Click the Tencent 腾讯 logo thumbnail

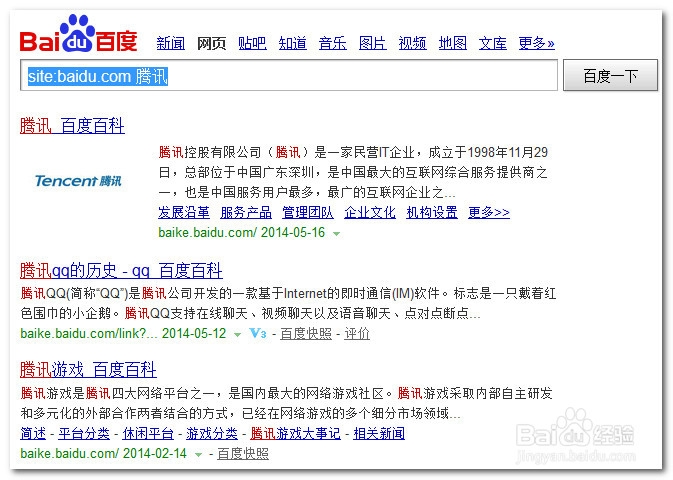pyautogui.click(x=78, y=181)
